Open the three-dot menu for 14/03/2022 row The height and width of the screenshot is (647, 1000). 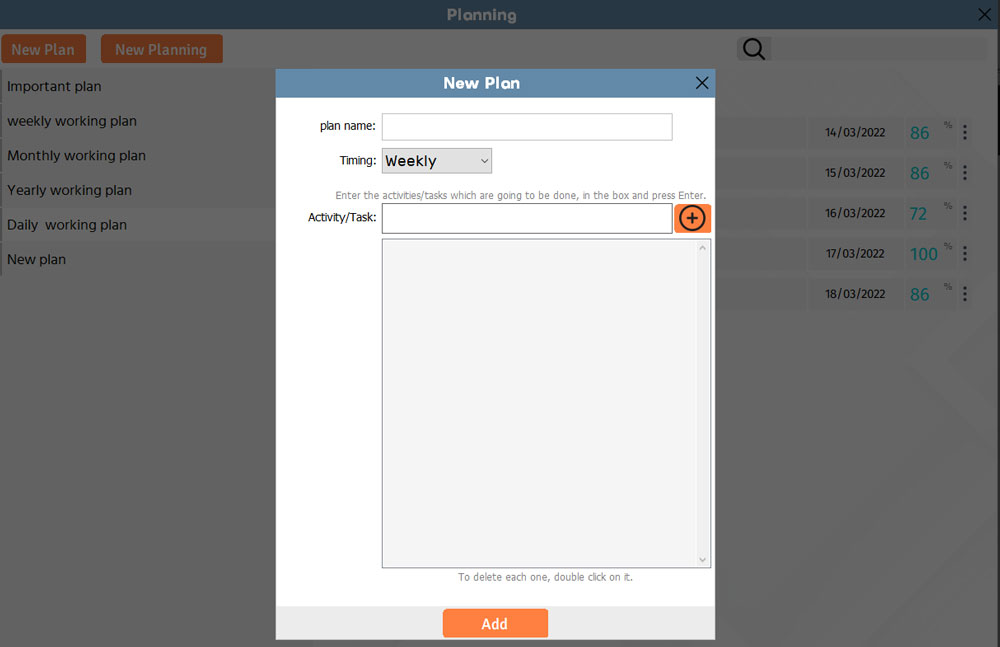point(965,132)
